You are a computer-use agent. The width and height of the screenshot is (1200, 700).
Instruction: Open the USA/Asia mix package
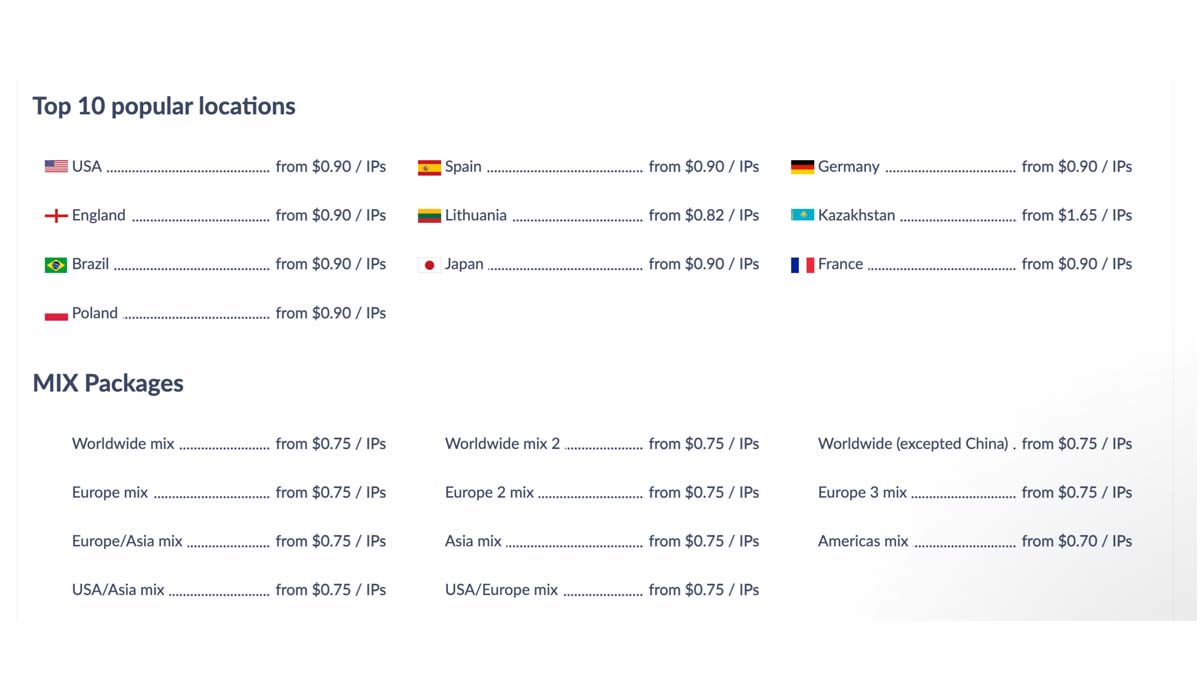(x=118, y=591)
